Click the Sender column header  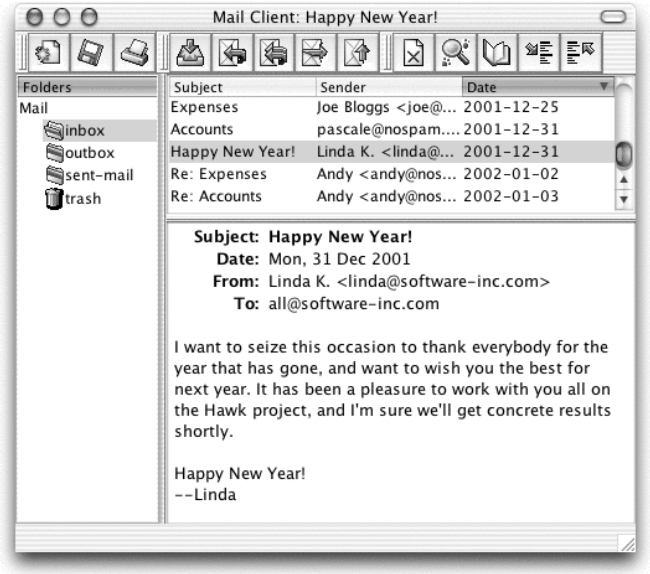tap(388, 88)
